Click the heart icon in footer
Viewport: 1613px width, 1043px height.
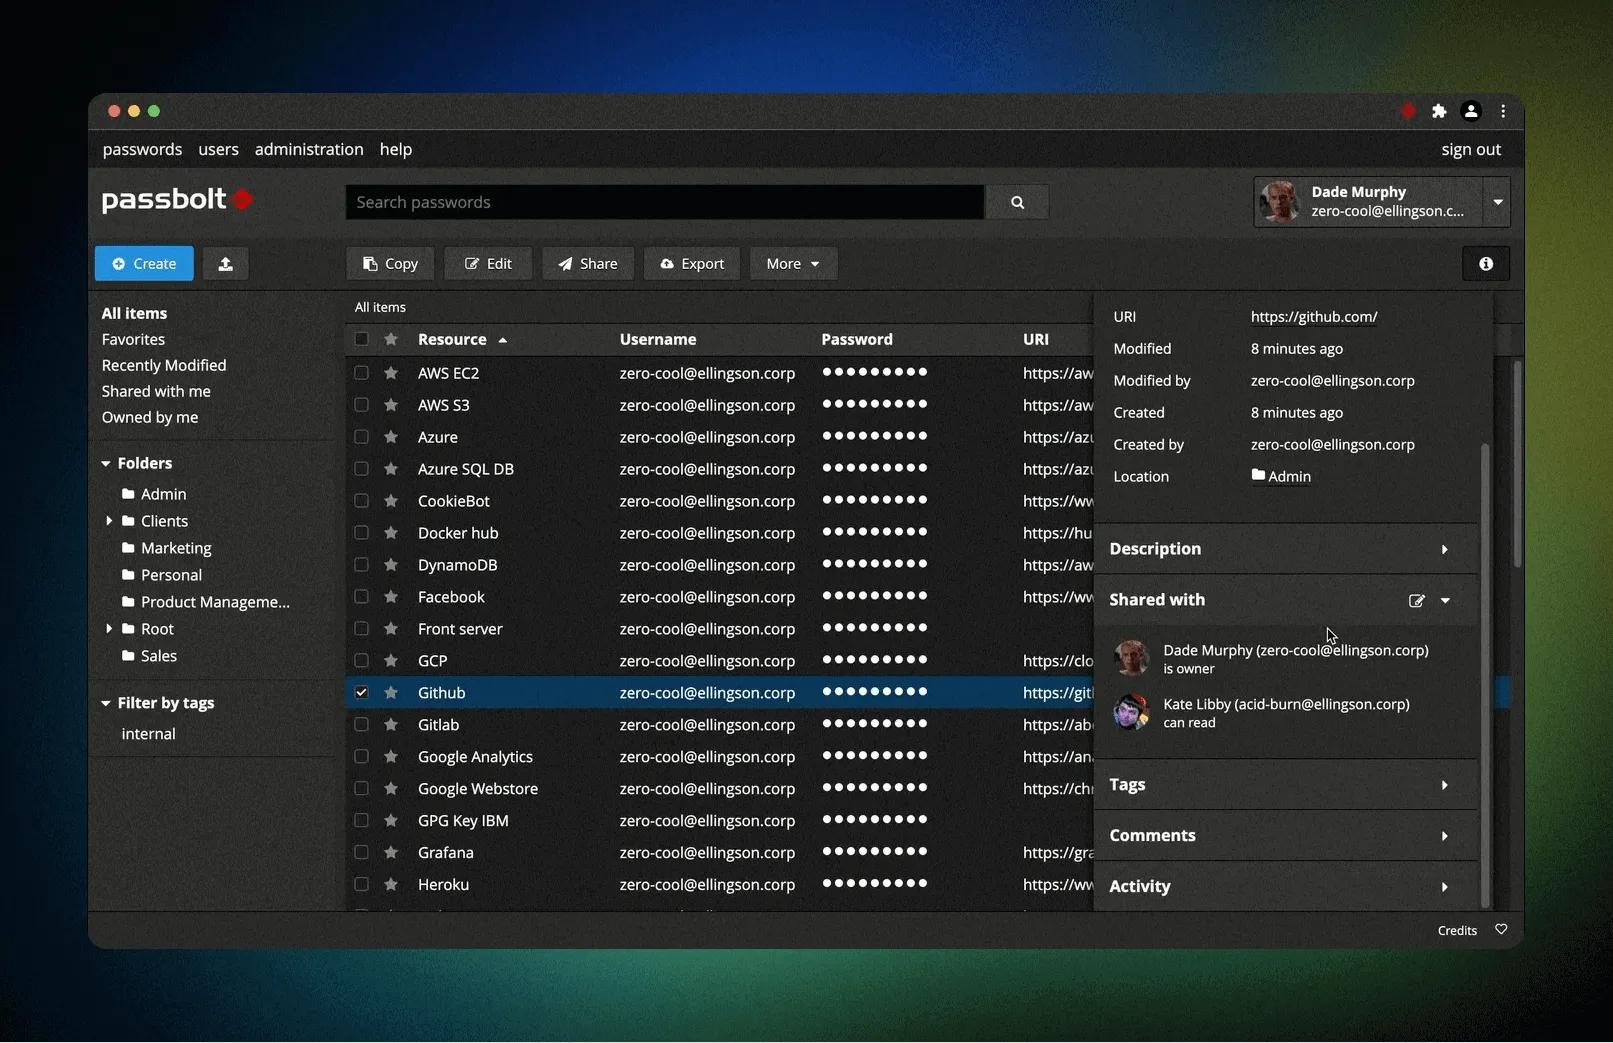tap(1501, 930)
